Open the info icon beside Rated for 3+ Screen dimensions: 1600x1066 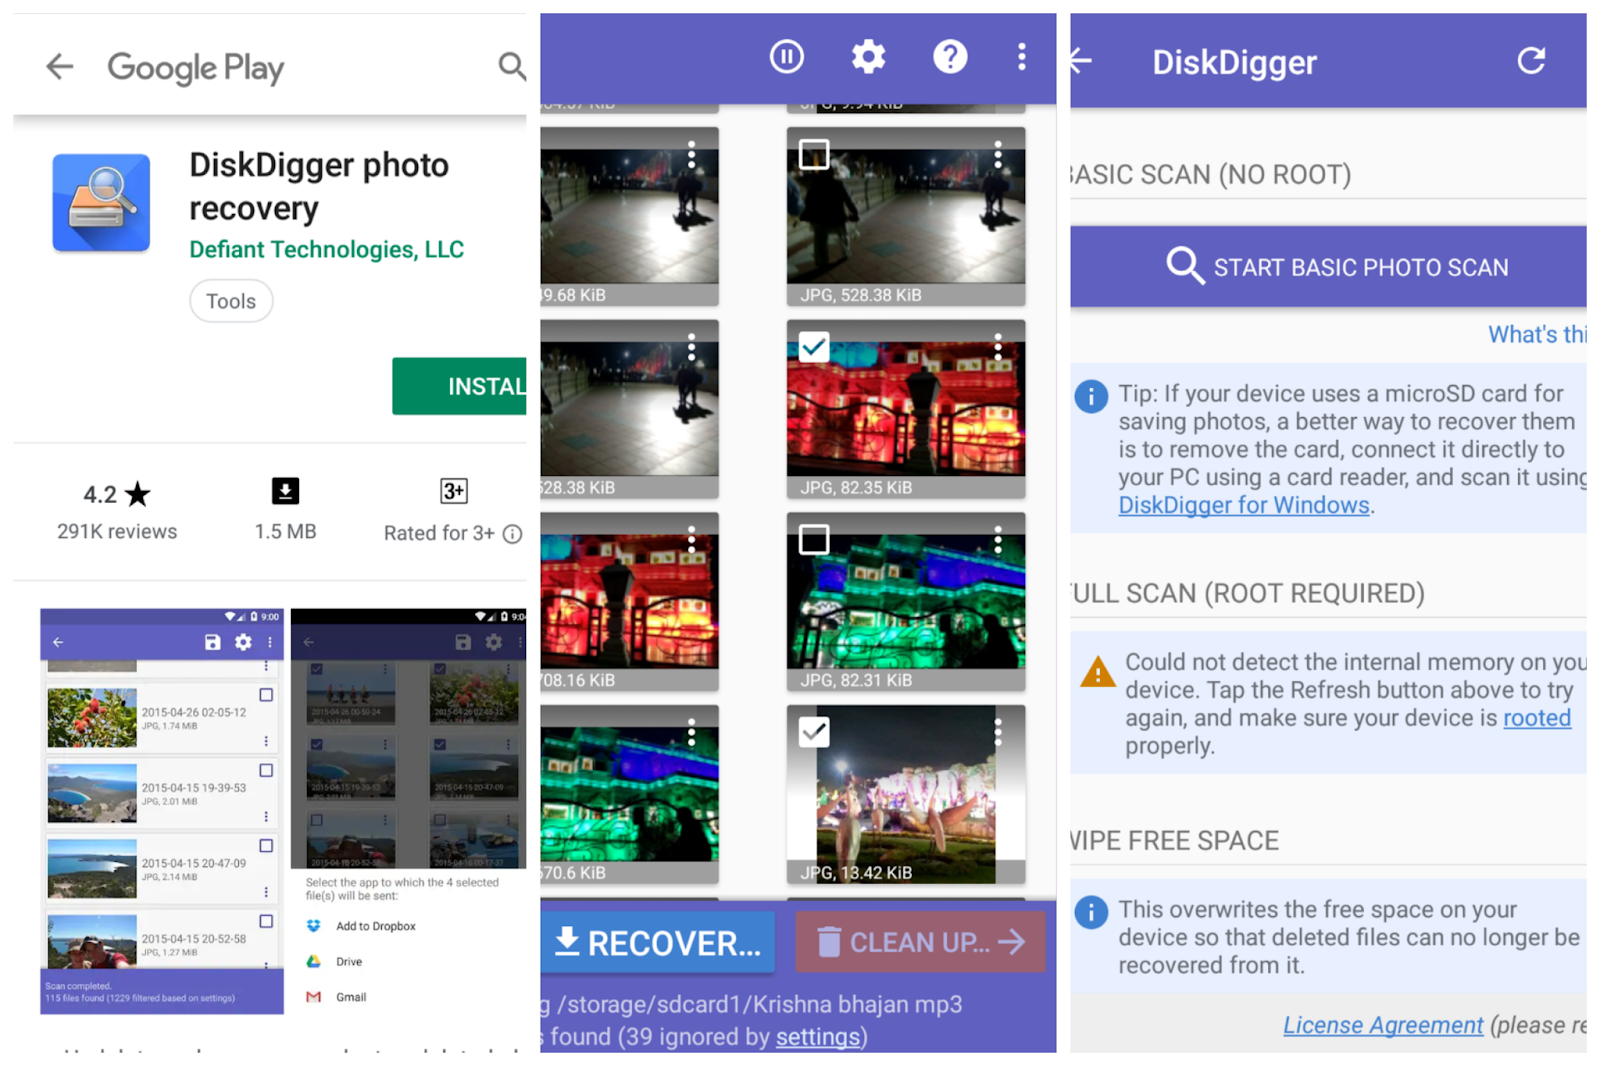(x=512, y=534)
